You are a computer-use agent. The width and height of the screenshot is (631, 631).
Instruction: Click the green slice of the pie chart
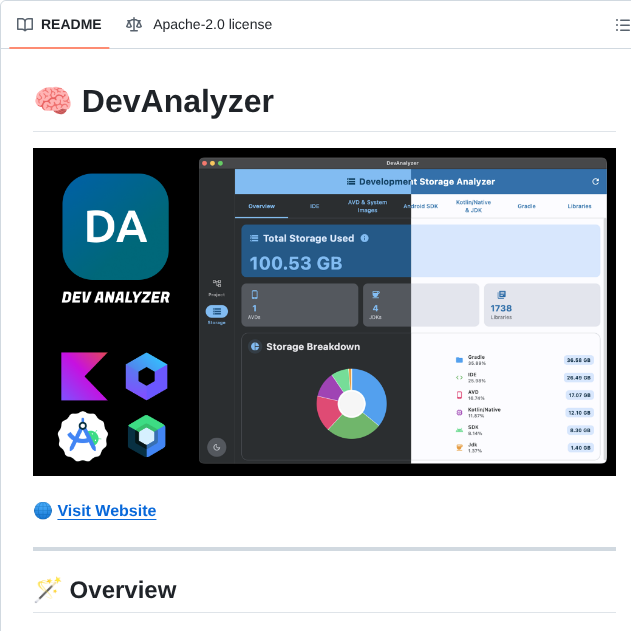tap(353, 428)
